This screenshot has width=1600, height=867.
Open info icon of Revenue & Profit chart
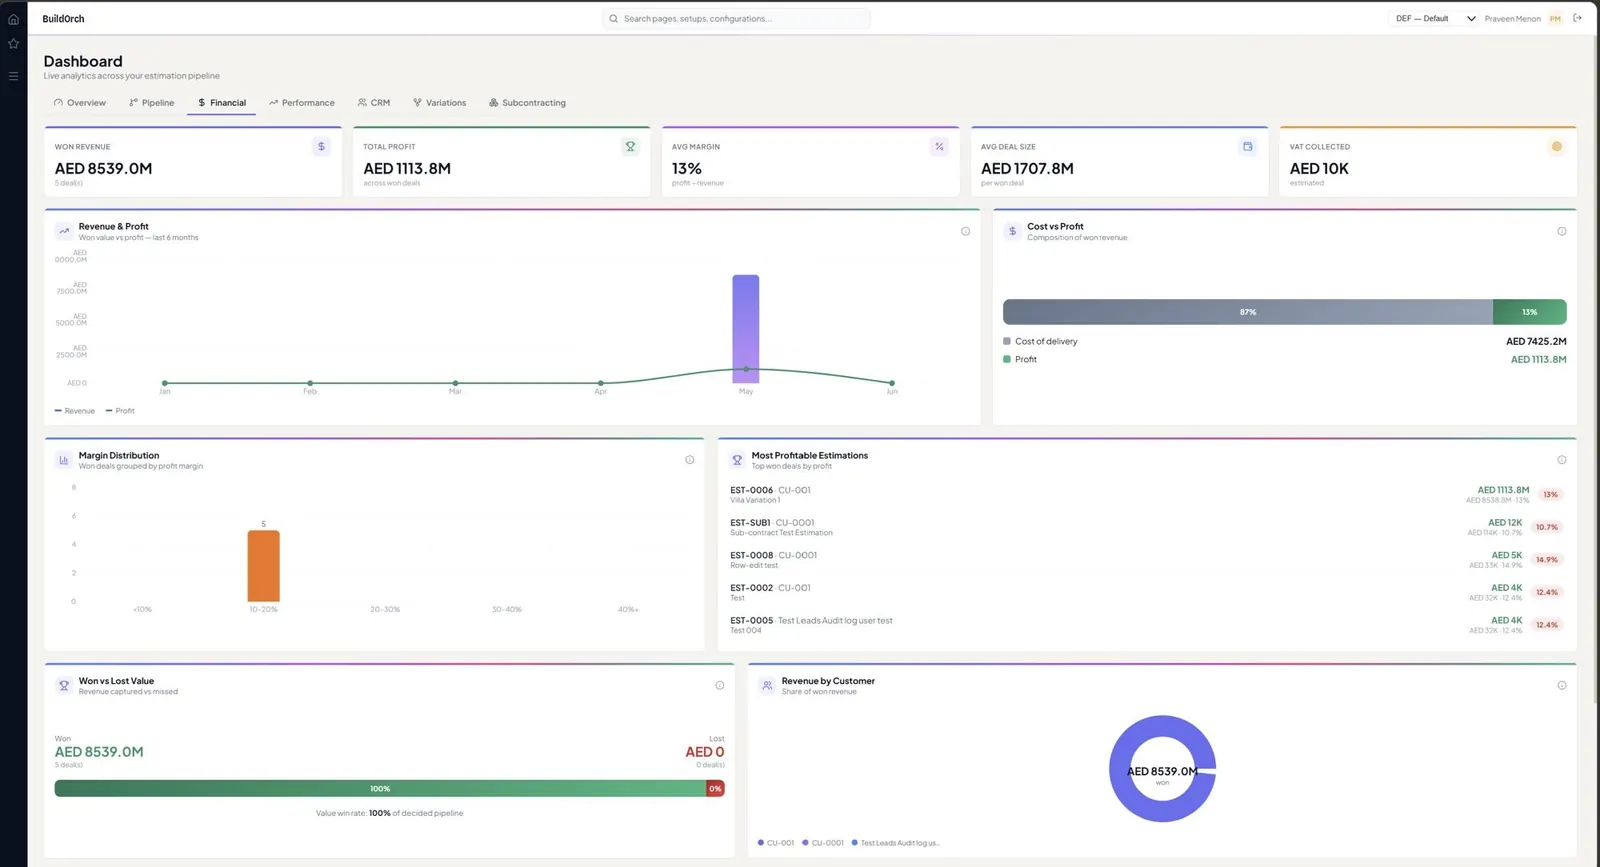tap(965, 231)
